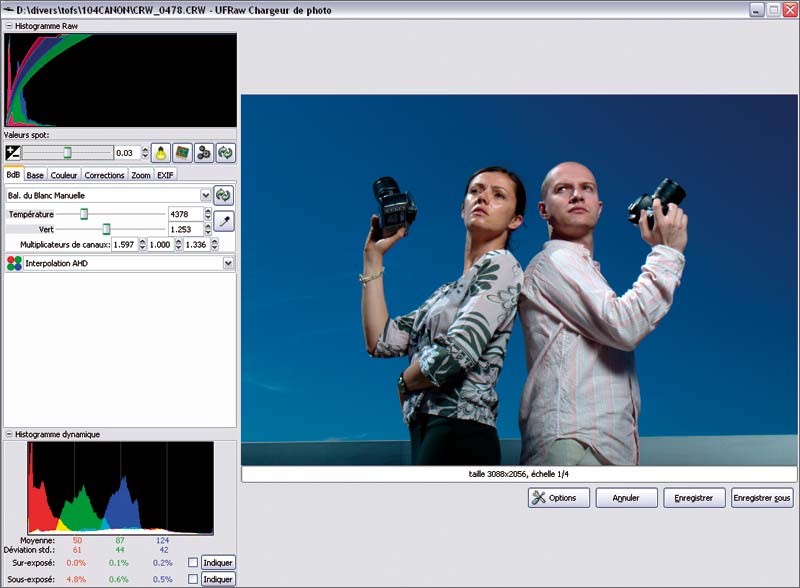Enable the Sur-exposé checkbox
The width and height of the screenshot is (800, 588).
(193, 562)
